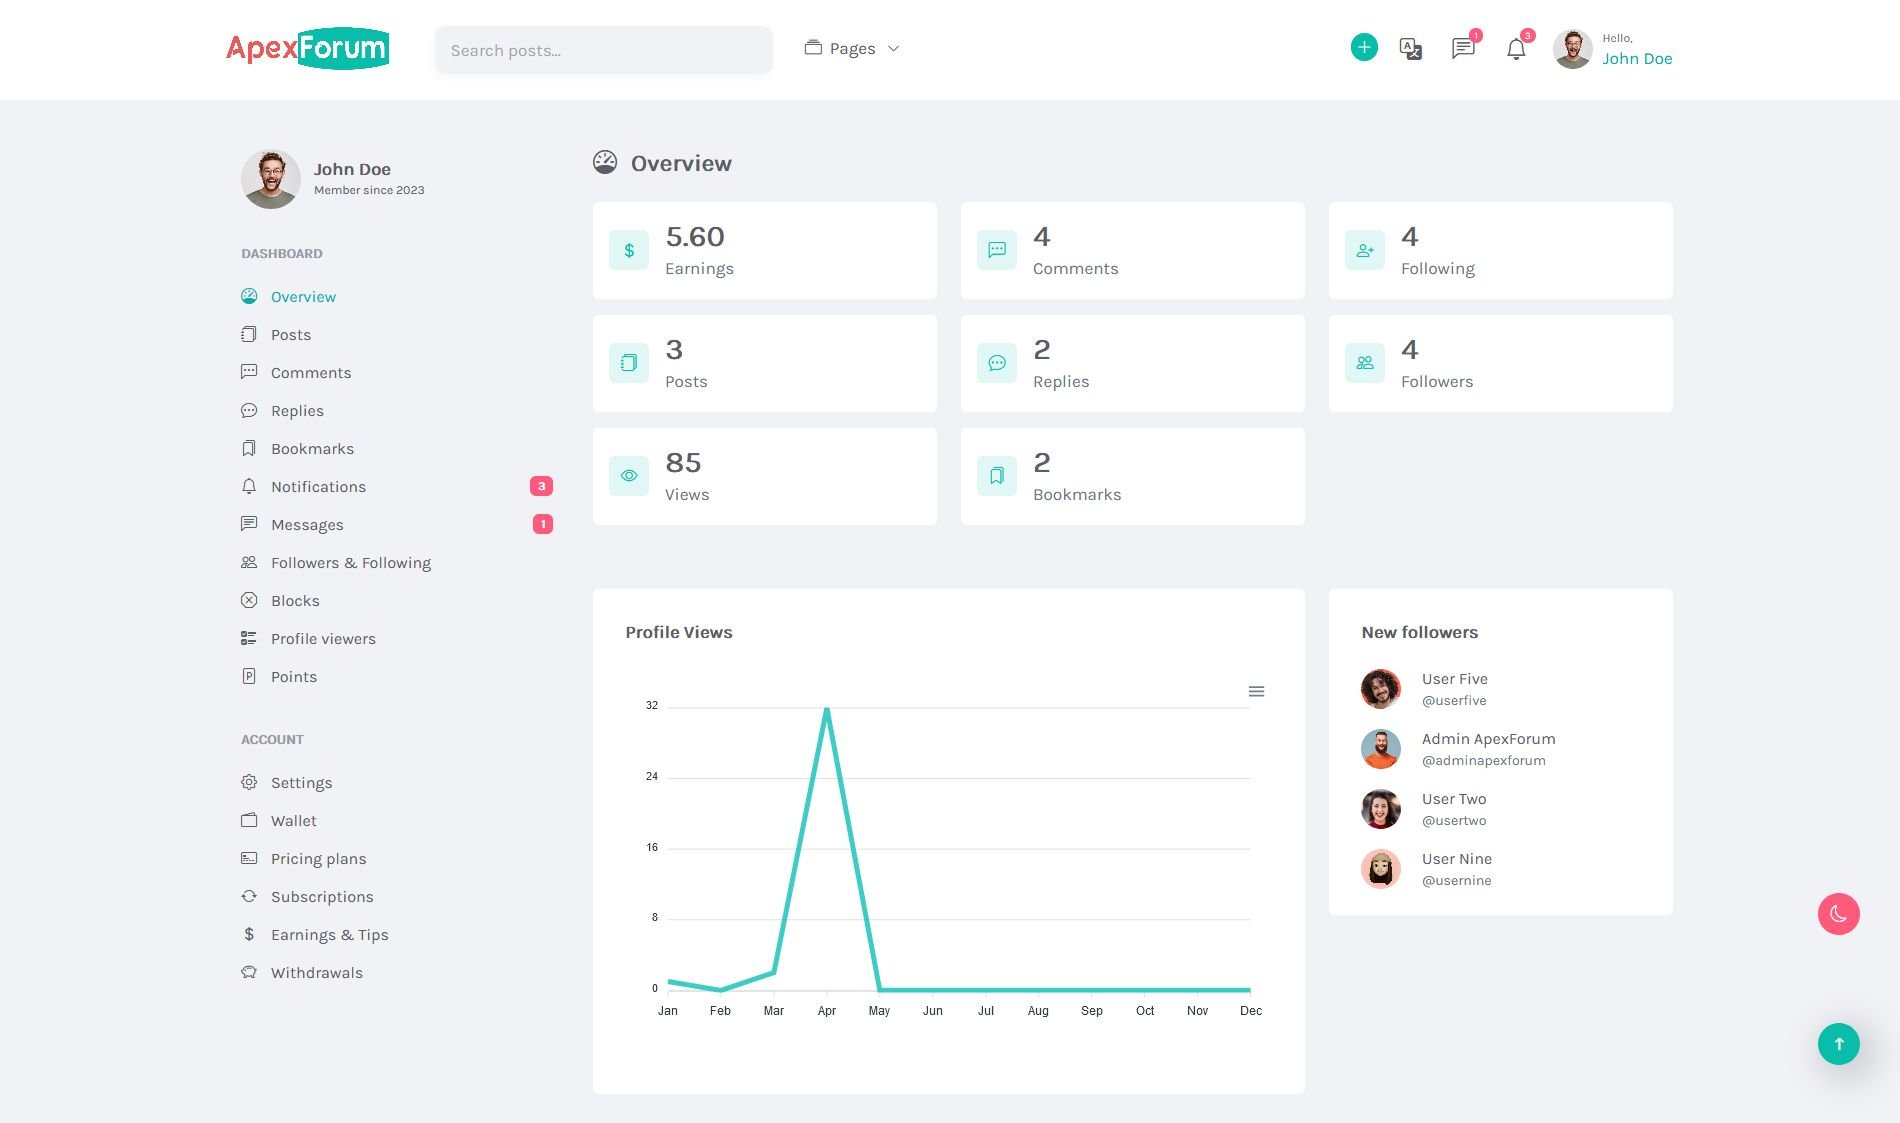Click the green plus create post icon
The width and height of the screenshot is (1900, 1123).
[1364, 47]
